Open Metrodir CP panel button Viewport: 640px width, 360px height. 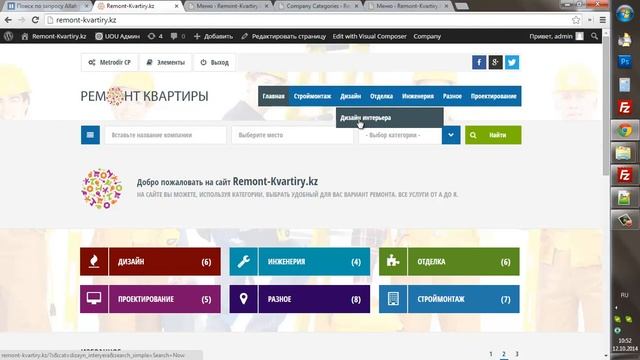(x=109, y=62)
